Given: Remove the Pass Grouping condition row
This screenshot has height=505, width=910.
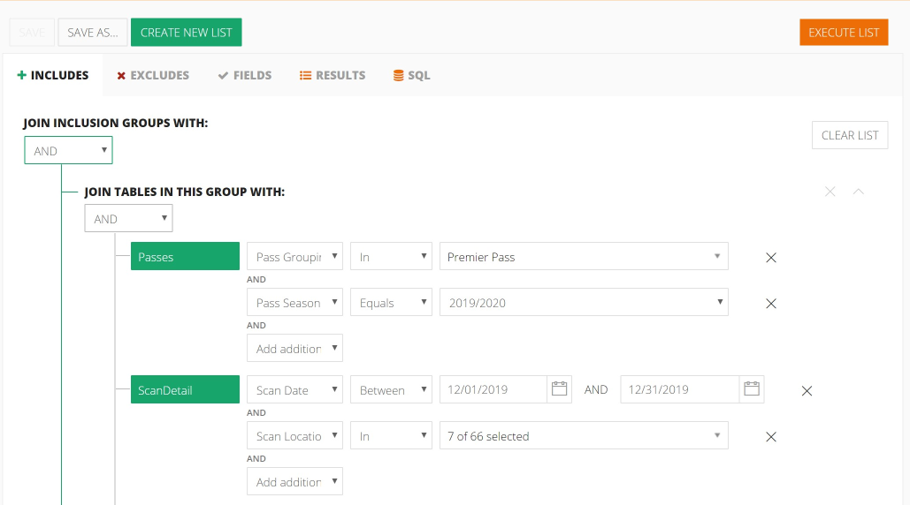Looking at the screenshot, I should point(771,257).
